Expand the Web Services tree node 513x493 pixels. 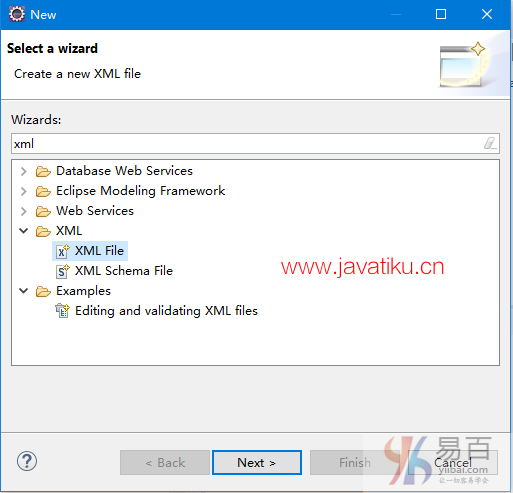(23, 211)
